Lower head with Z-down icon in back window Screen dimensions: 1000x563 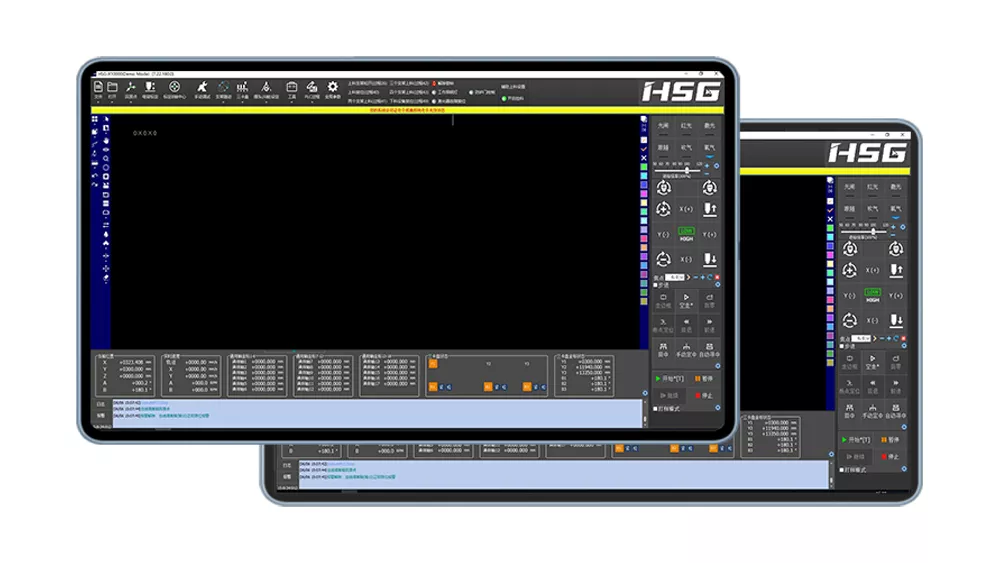895,320
